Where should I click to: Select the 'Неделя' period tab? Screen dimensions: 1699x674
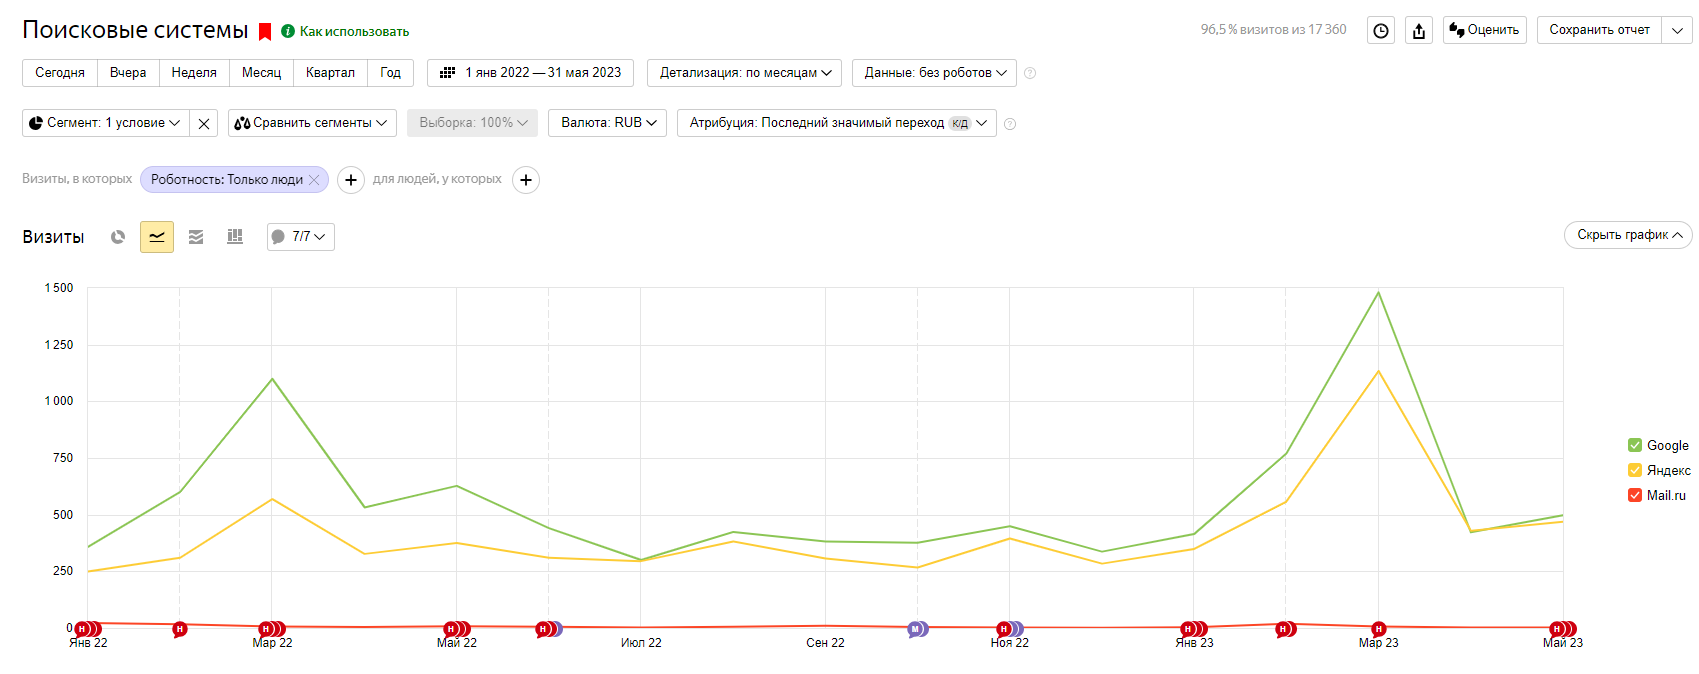[194, 73]
